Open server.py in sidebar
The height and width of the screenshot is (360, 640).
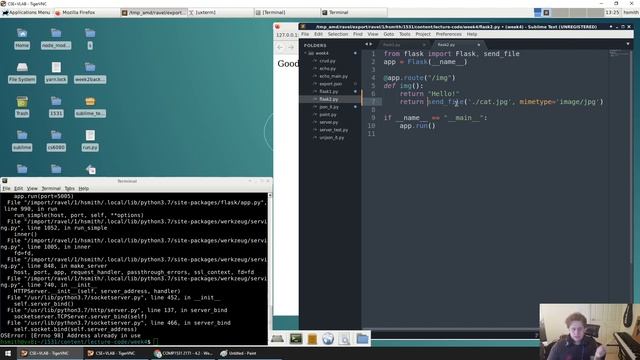click(x=329, y=122)
